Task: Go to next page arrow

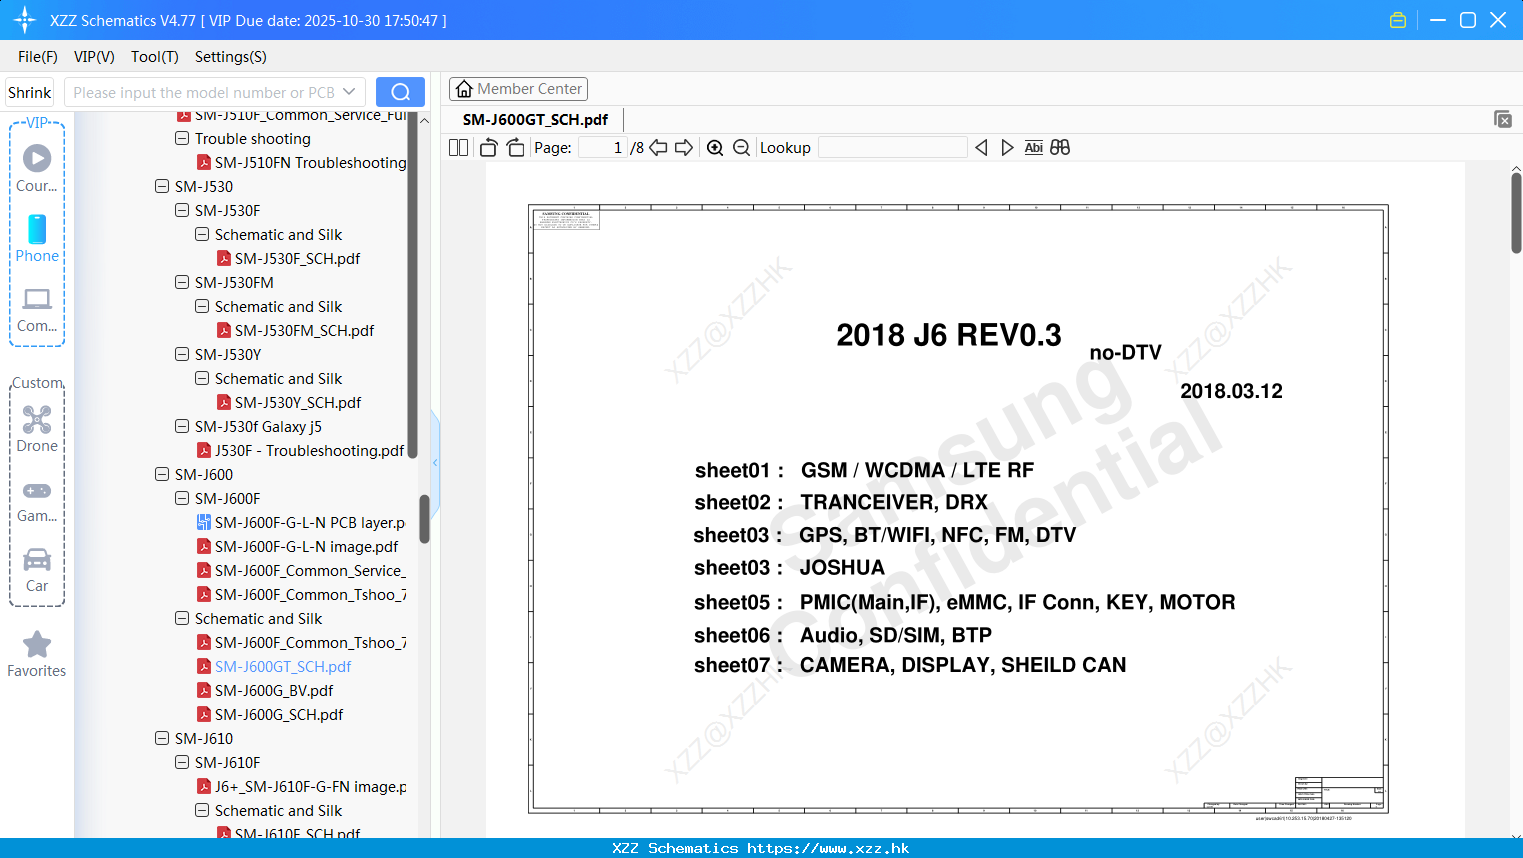Action: pos(684,148)
